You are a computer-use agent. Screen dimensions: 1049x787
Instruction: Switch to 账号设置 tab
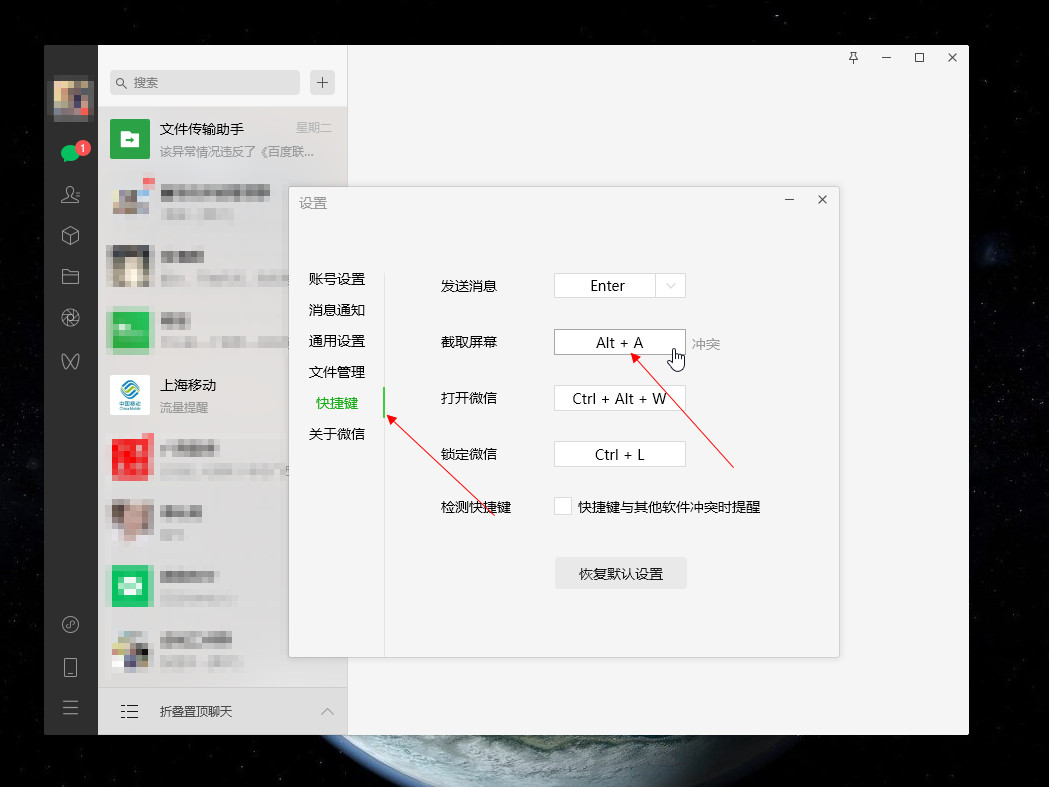click(x=337, y=279)
